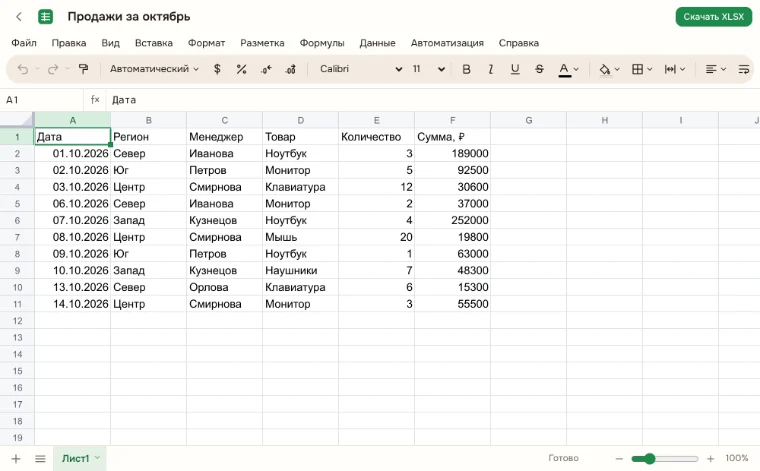Open the Формулы menu

[x=322, y=43]
